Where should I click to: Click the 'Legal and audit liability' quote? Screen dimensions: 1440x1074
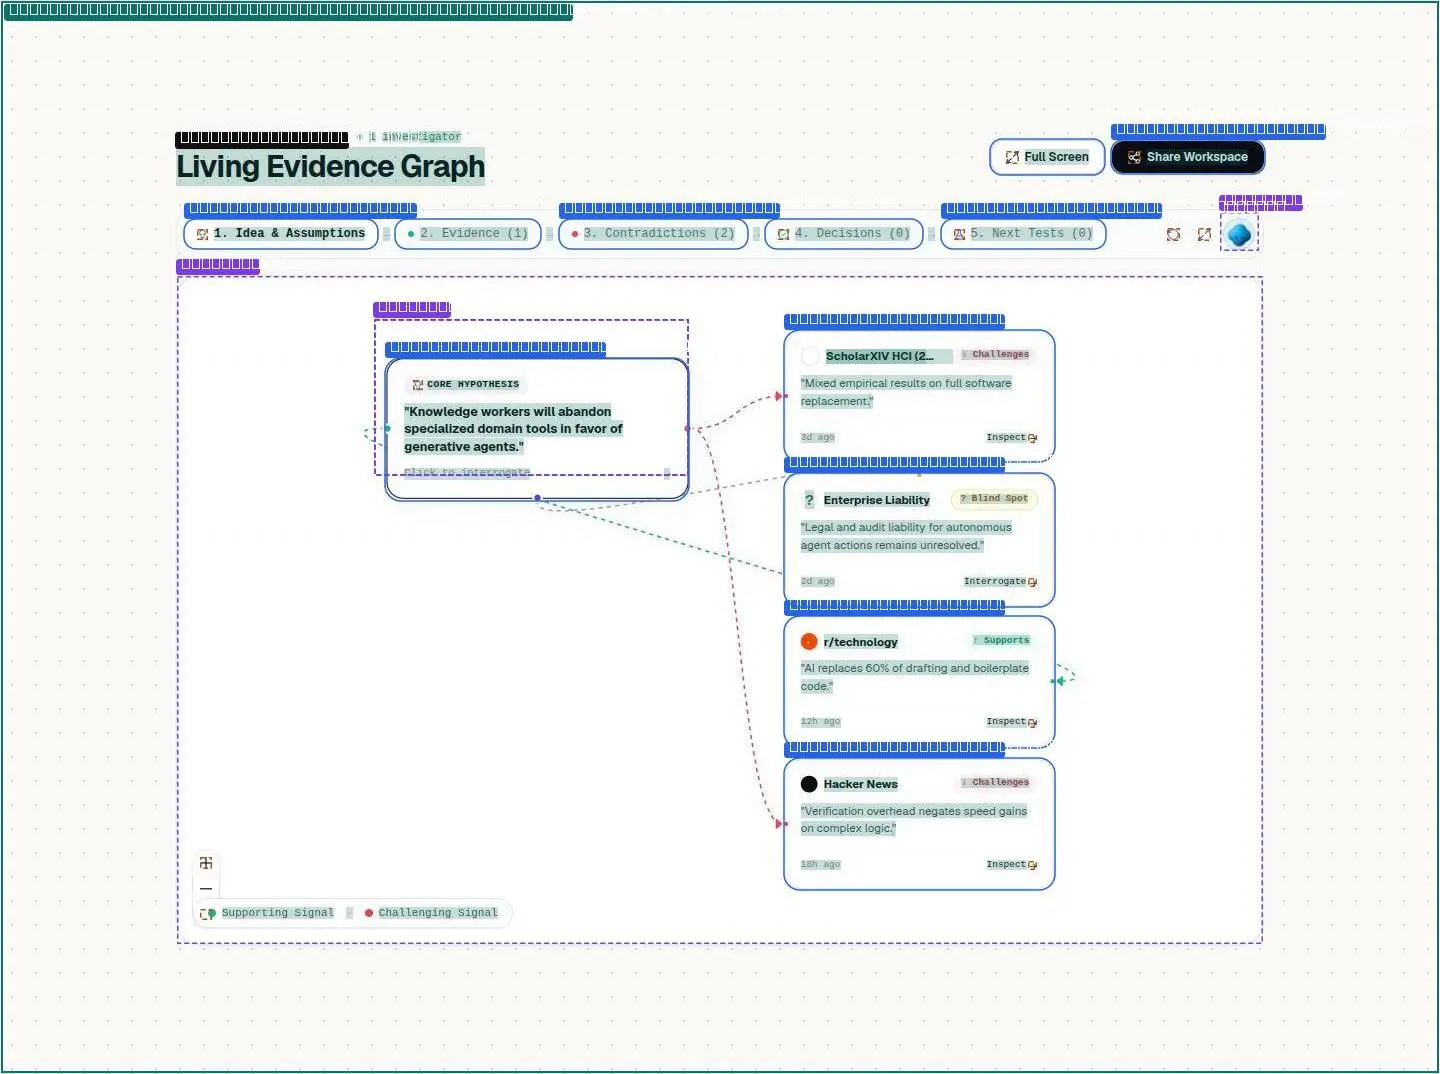[x=906, y=536]
